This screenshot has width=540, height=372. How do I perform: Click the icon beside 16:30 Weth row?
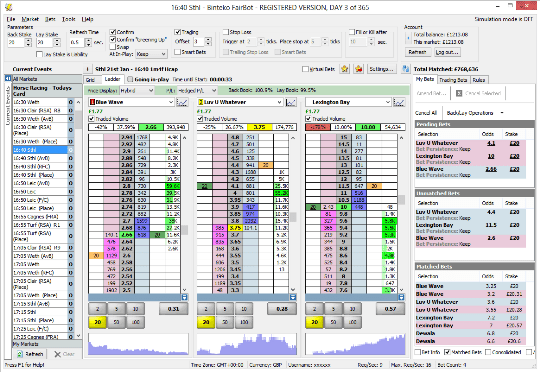[71, 102]
